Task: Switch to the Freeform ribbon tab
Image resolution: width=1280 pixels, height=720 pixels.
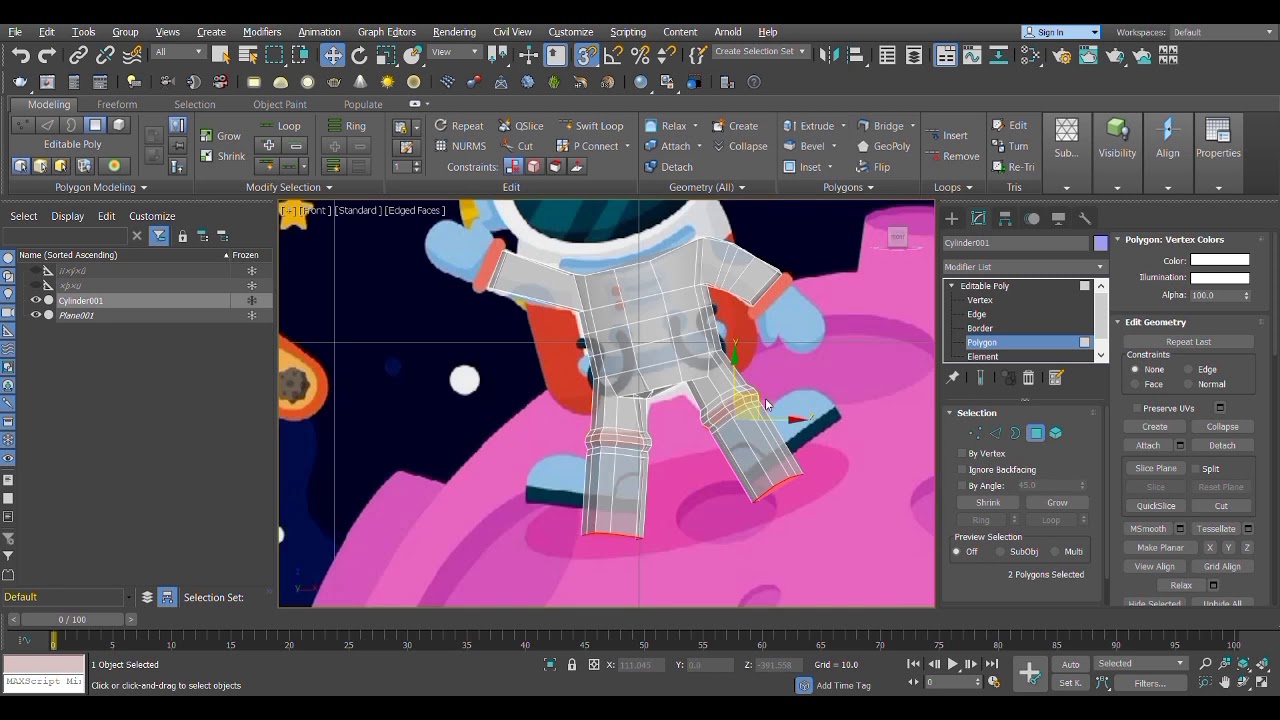Action: click(x=117, y=104)
